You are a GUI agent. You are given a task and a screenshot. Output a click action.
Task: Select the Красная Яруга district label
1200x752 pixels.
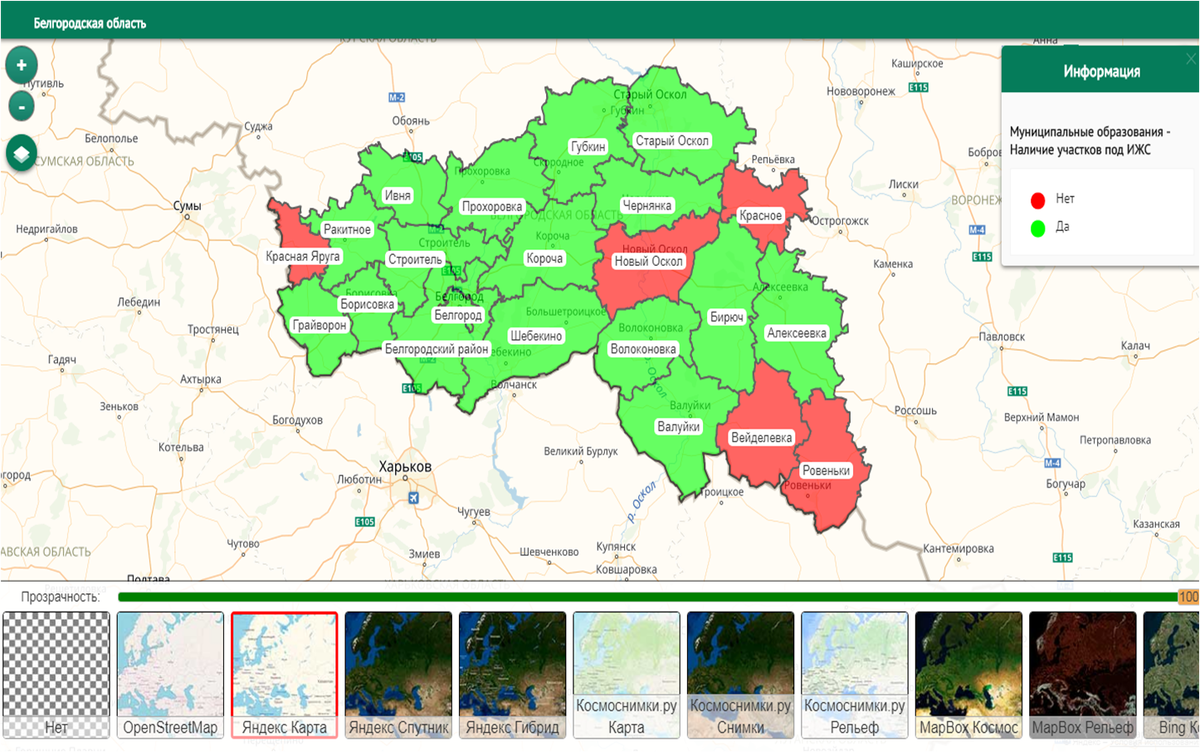[303, 257]
